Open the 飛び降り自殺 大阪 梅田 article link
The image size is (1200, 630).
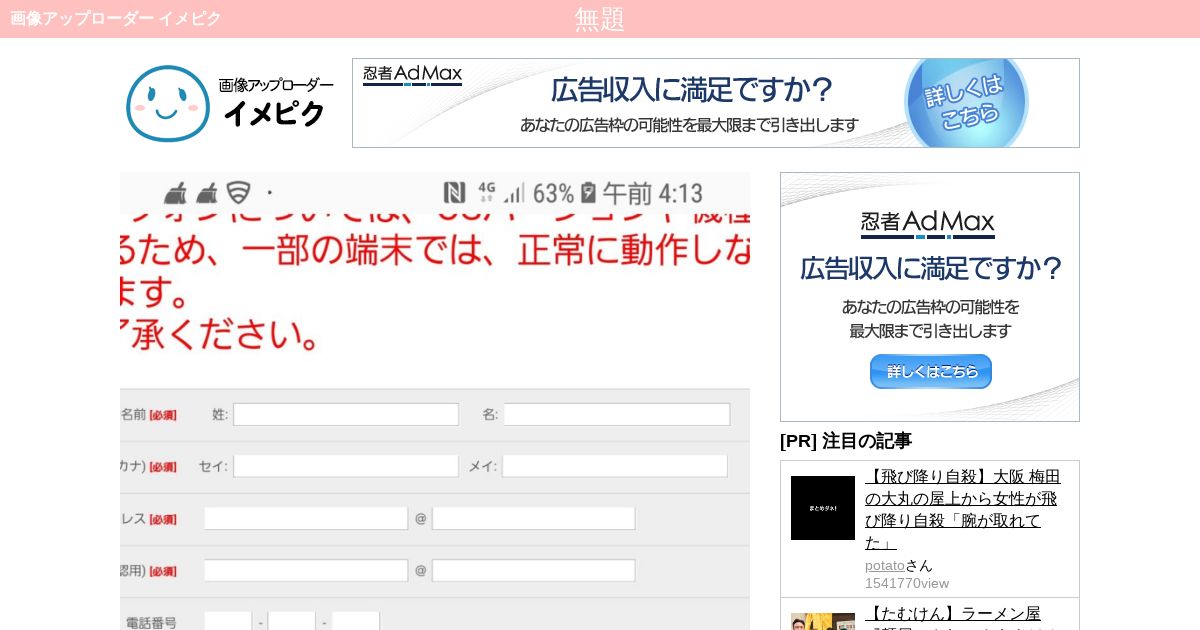click(963, 509)
